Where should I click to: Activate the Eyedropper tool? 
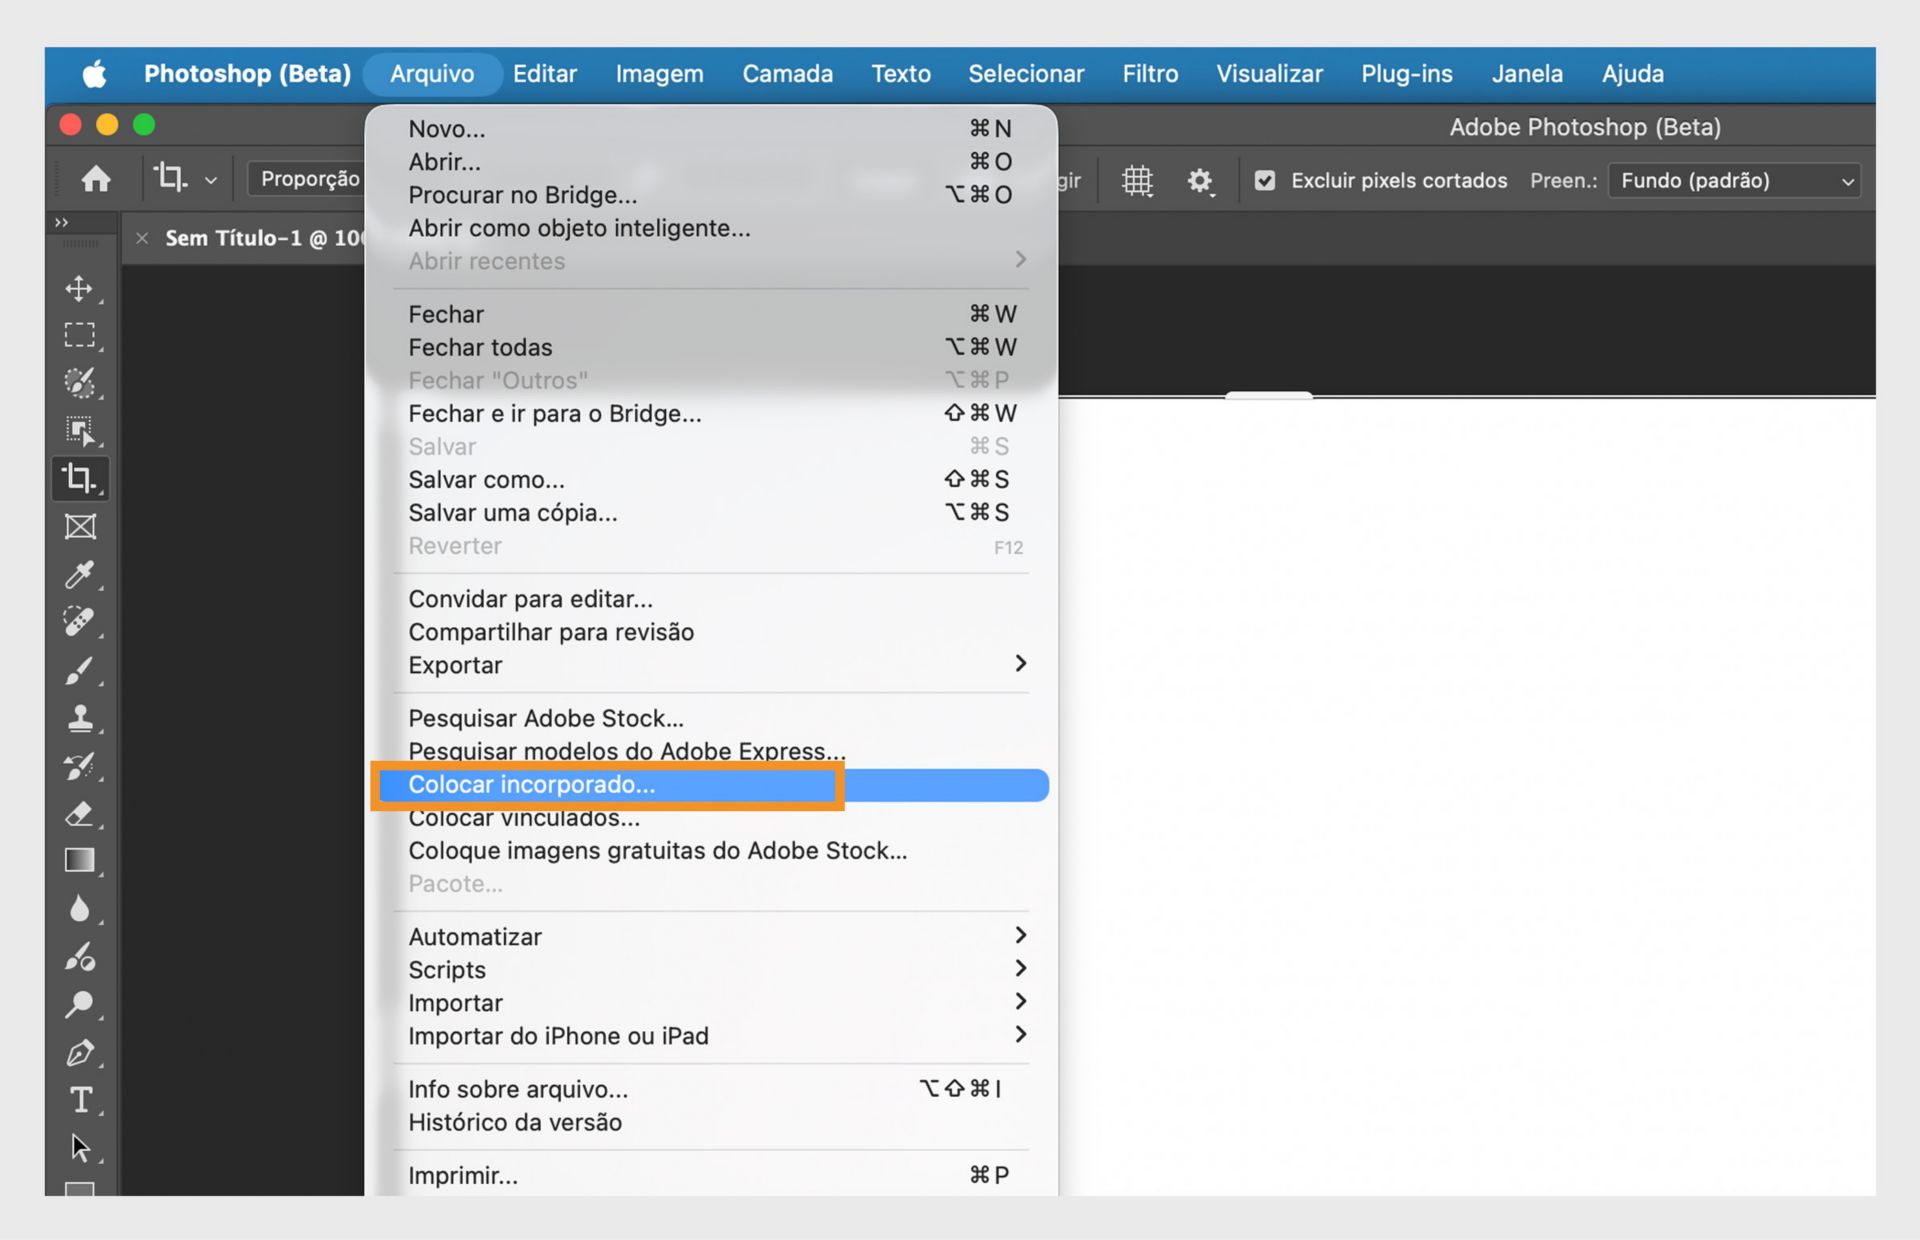point(80,575)
